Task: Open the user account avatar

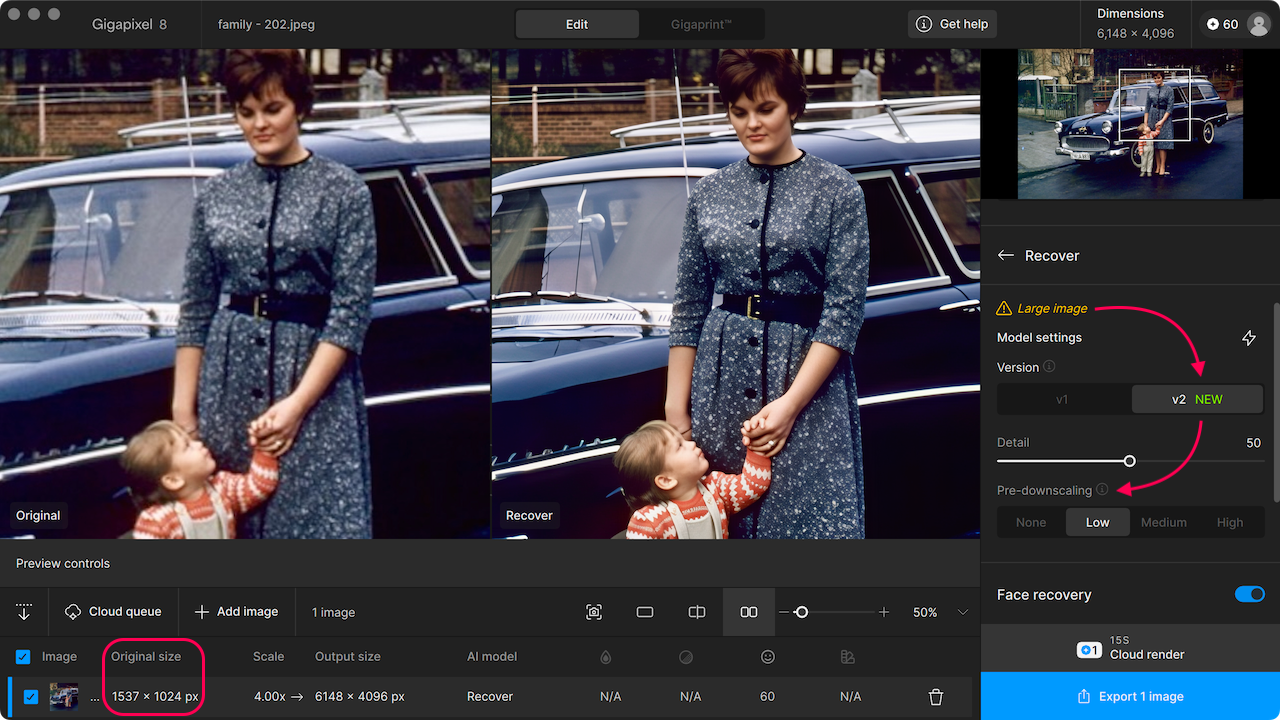Action: (1258, 24)
